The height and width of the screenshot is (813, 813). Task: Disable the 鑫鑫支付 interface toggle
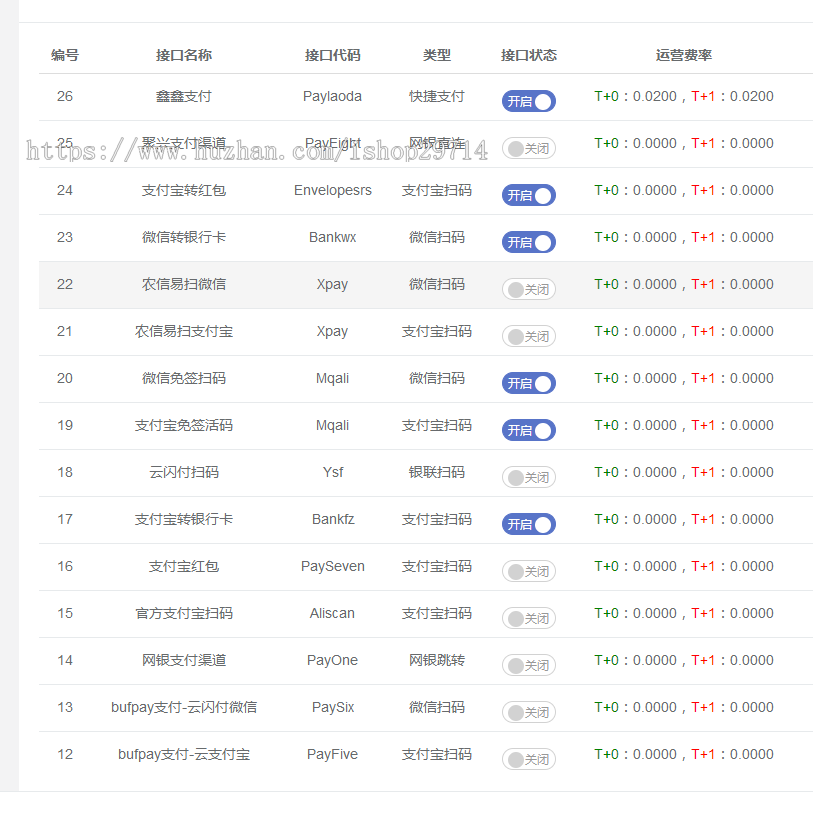click(x=528, y=101)
